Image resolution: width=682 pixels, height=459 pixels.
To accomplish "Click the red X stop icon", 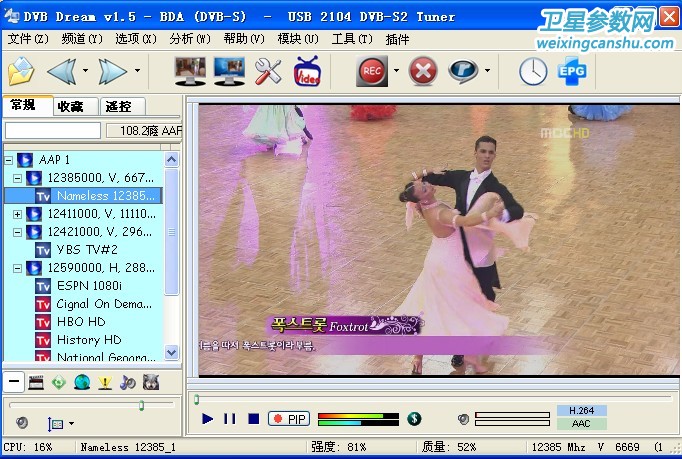I will pos(424,71).
